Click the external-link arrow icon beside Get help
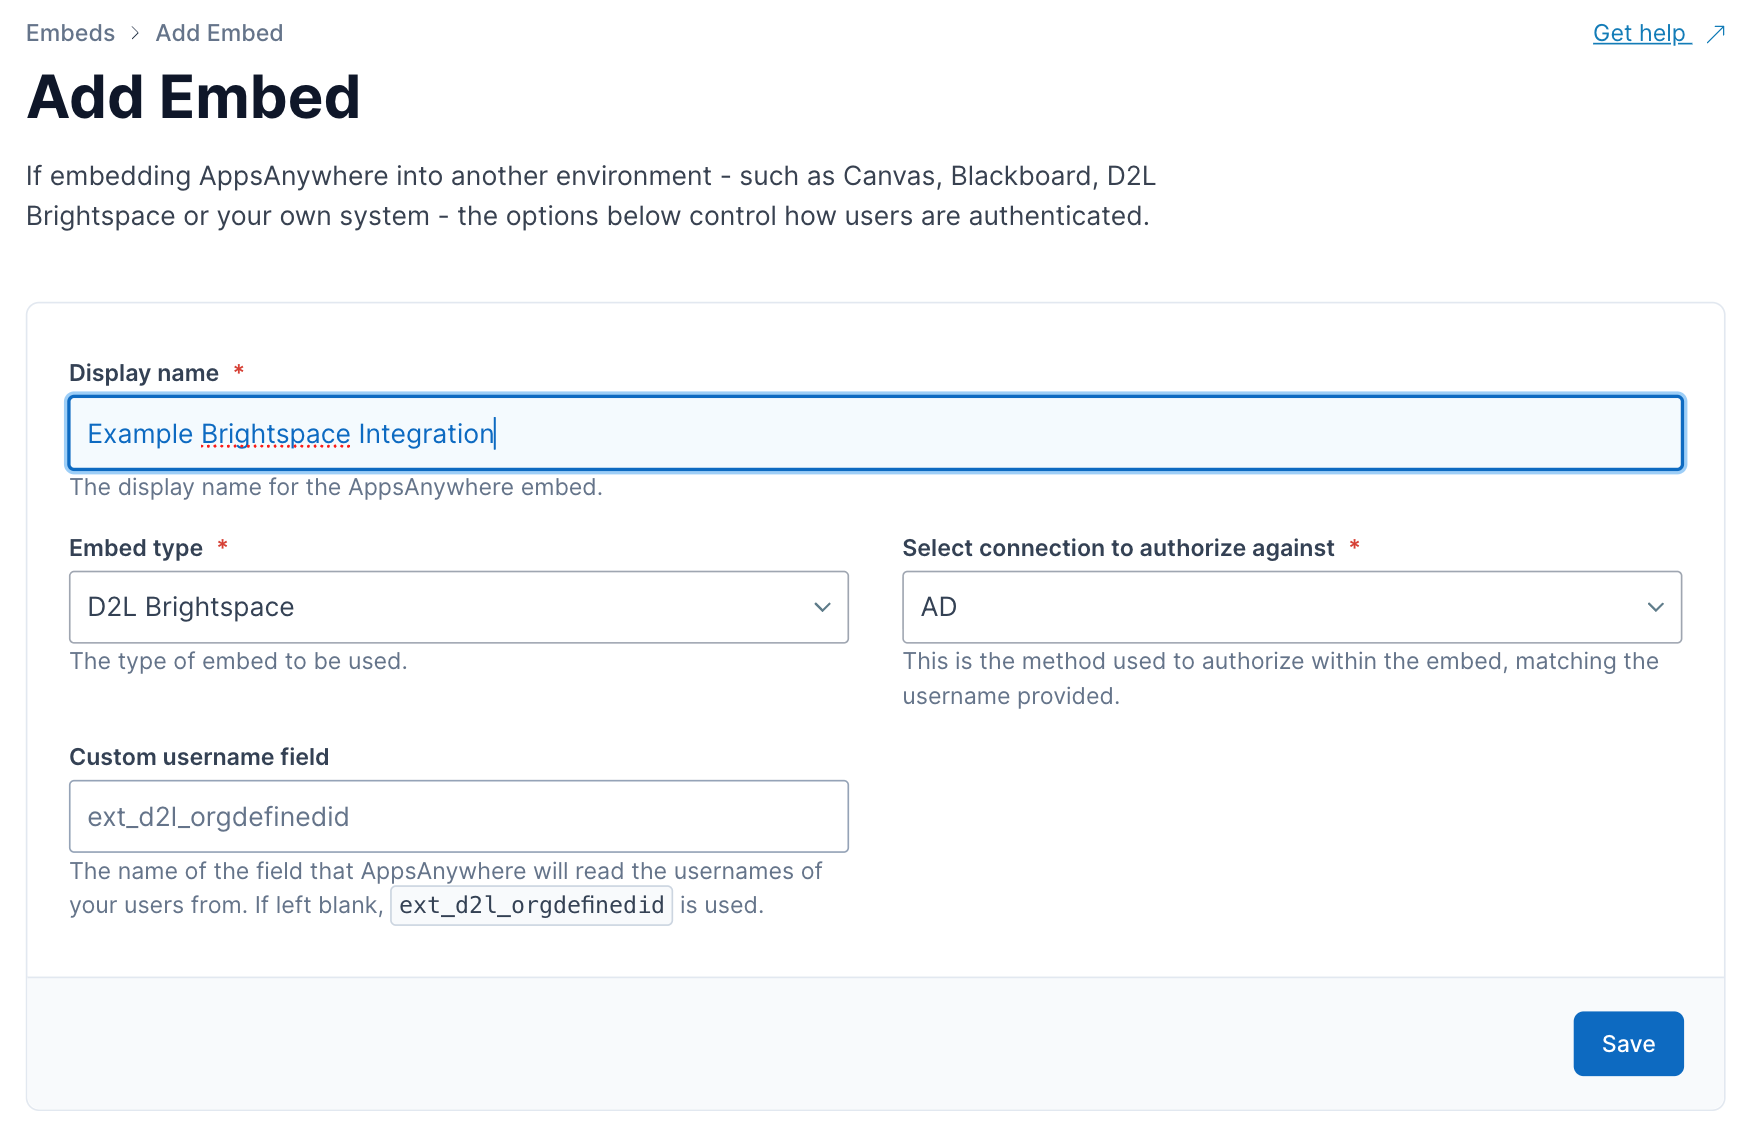Screen dimensions: 1754x1144 pyautogui.click(x=1716, y=34)
